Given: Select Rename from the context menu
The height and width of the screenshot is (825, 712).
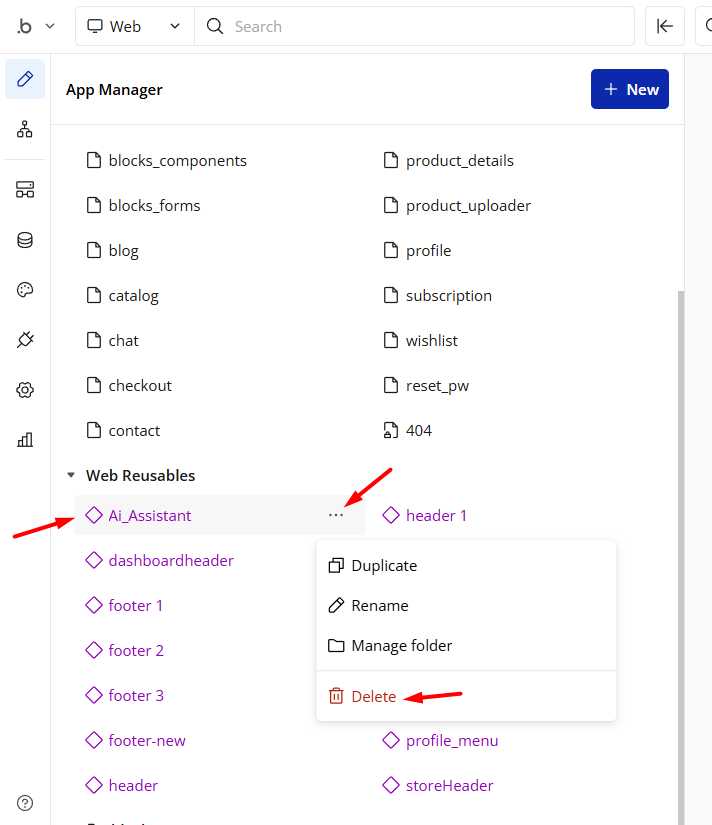Looking at the screenshot, I should [380, 606].
